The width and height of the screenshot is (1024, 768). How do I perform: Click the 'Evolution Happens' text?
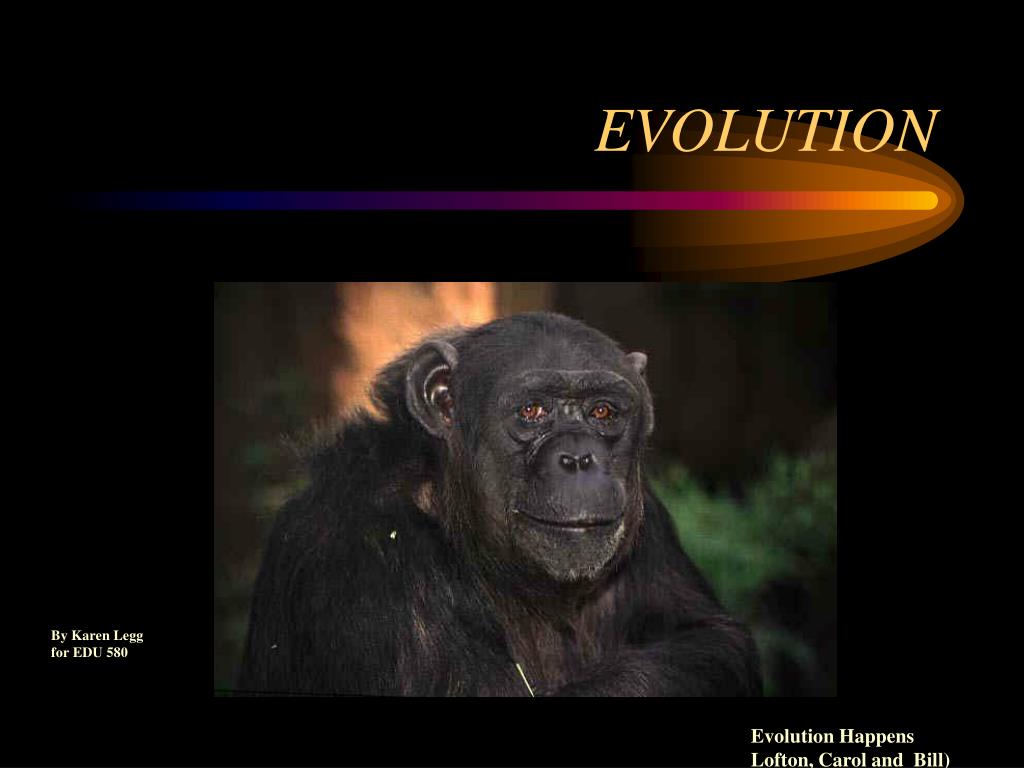coord(832,737)
